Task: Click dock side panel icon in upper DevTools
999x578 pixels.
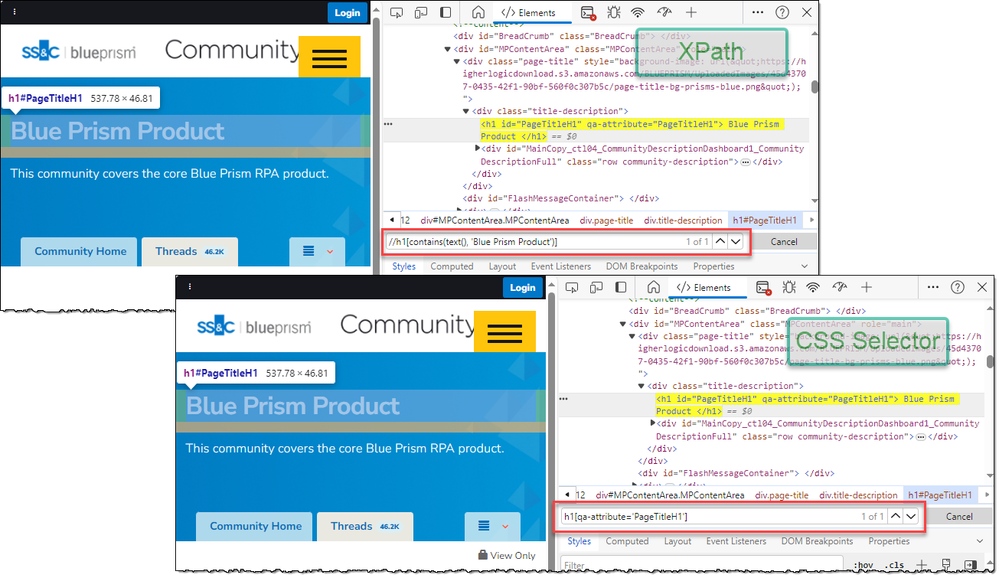Action: point(445,13)
